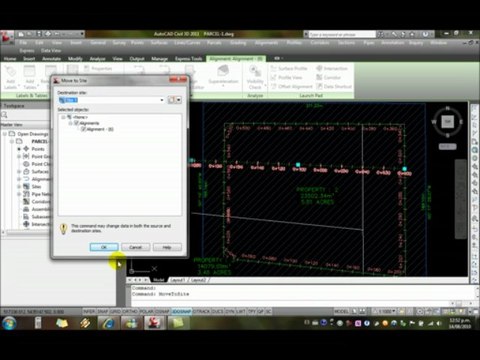Switch to the Layout2 tab
The height and width of the screenshot is (360, 480).
(198, 280)
